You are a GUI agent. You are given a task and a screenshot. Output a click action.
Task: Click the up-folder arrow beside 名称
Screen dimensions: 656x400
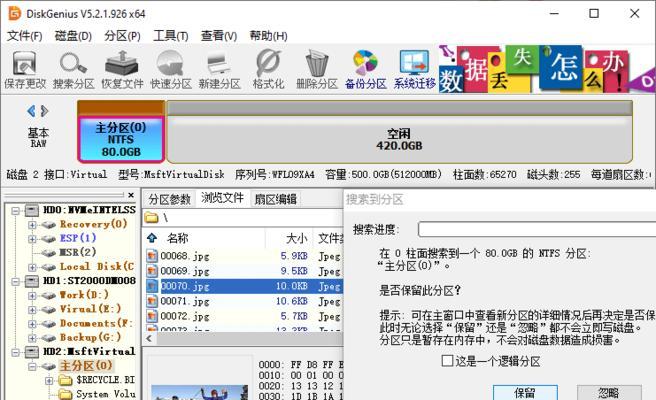[152, 238]
